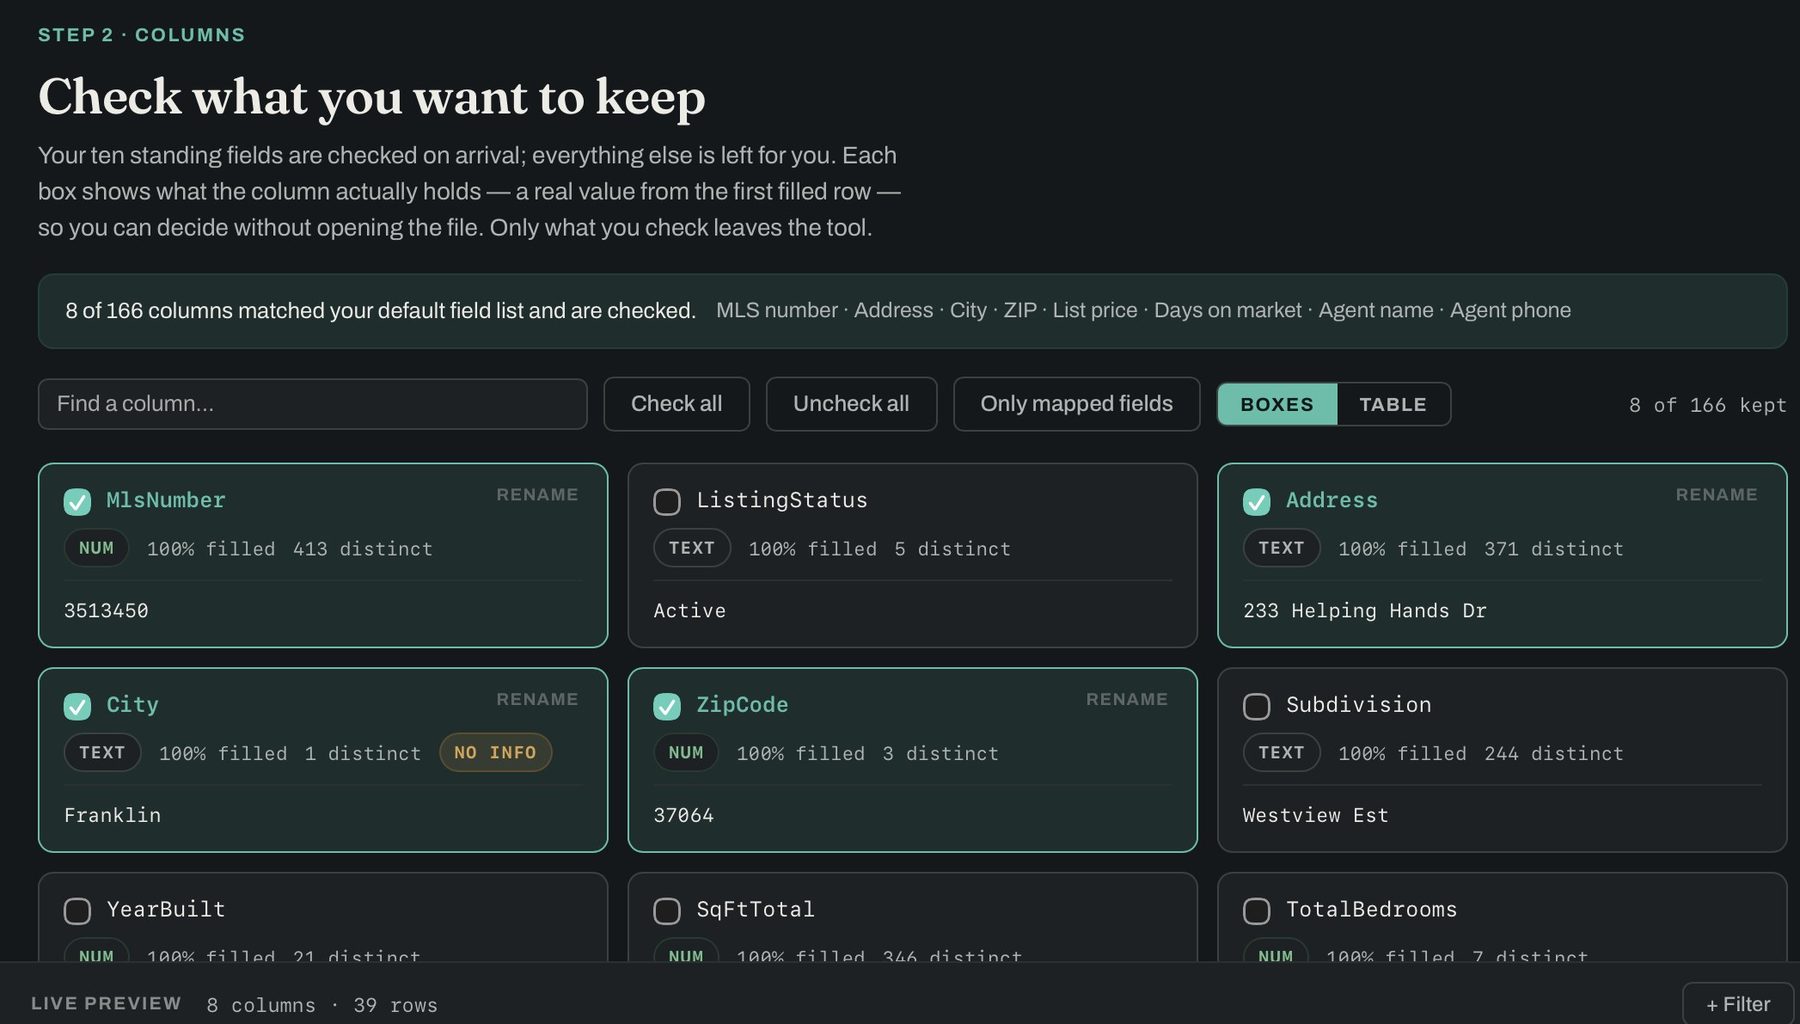This screenshot has width=1800, height=1024.
Task: Rename the Address column
Action: [1716, 495]
